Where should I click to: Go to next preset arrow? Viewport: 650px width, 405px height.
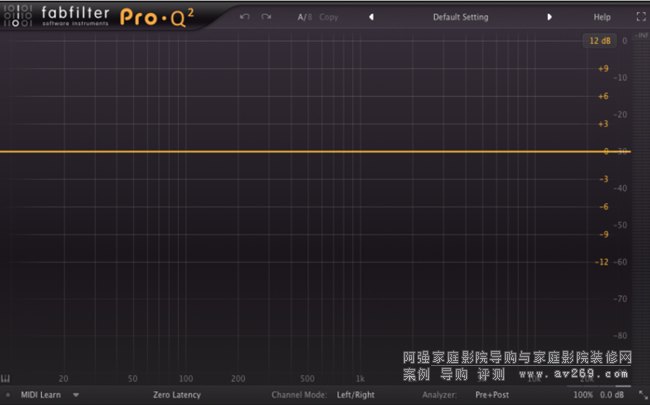click(549, 17)
